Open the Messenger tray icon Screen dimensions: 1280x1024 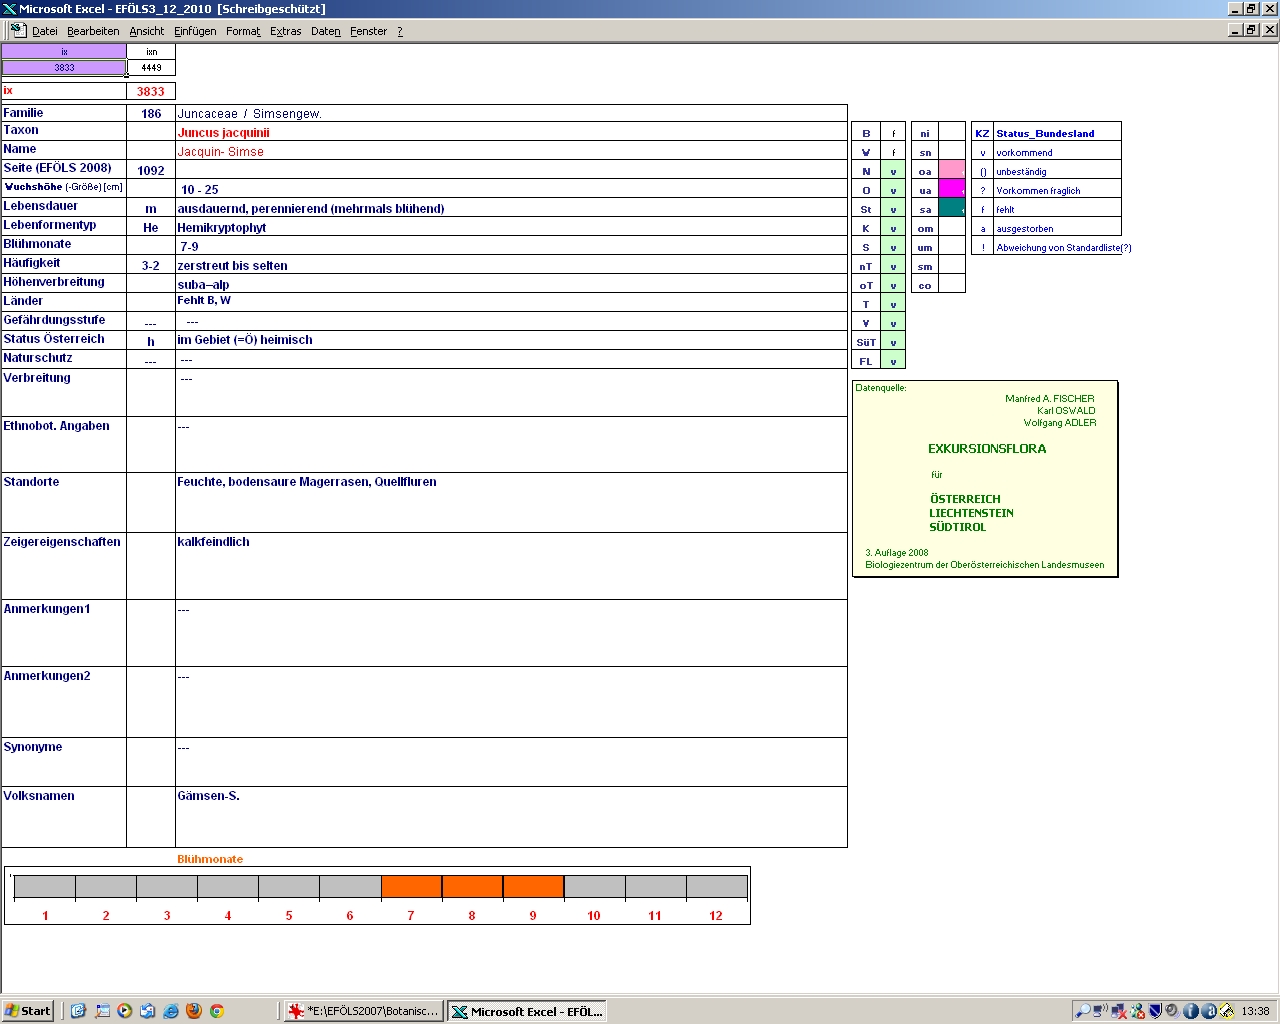(1137, 1011)
